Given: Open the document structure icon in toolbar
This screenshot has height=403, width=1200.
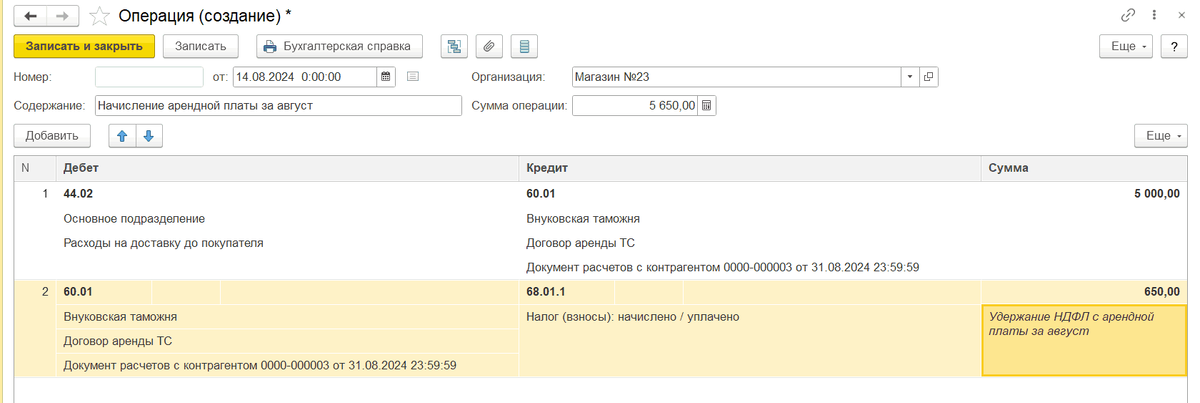Looking at the screenshot, I should 454,46.
